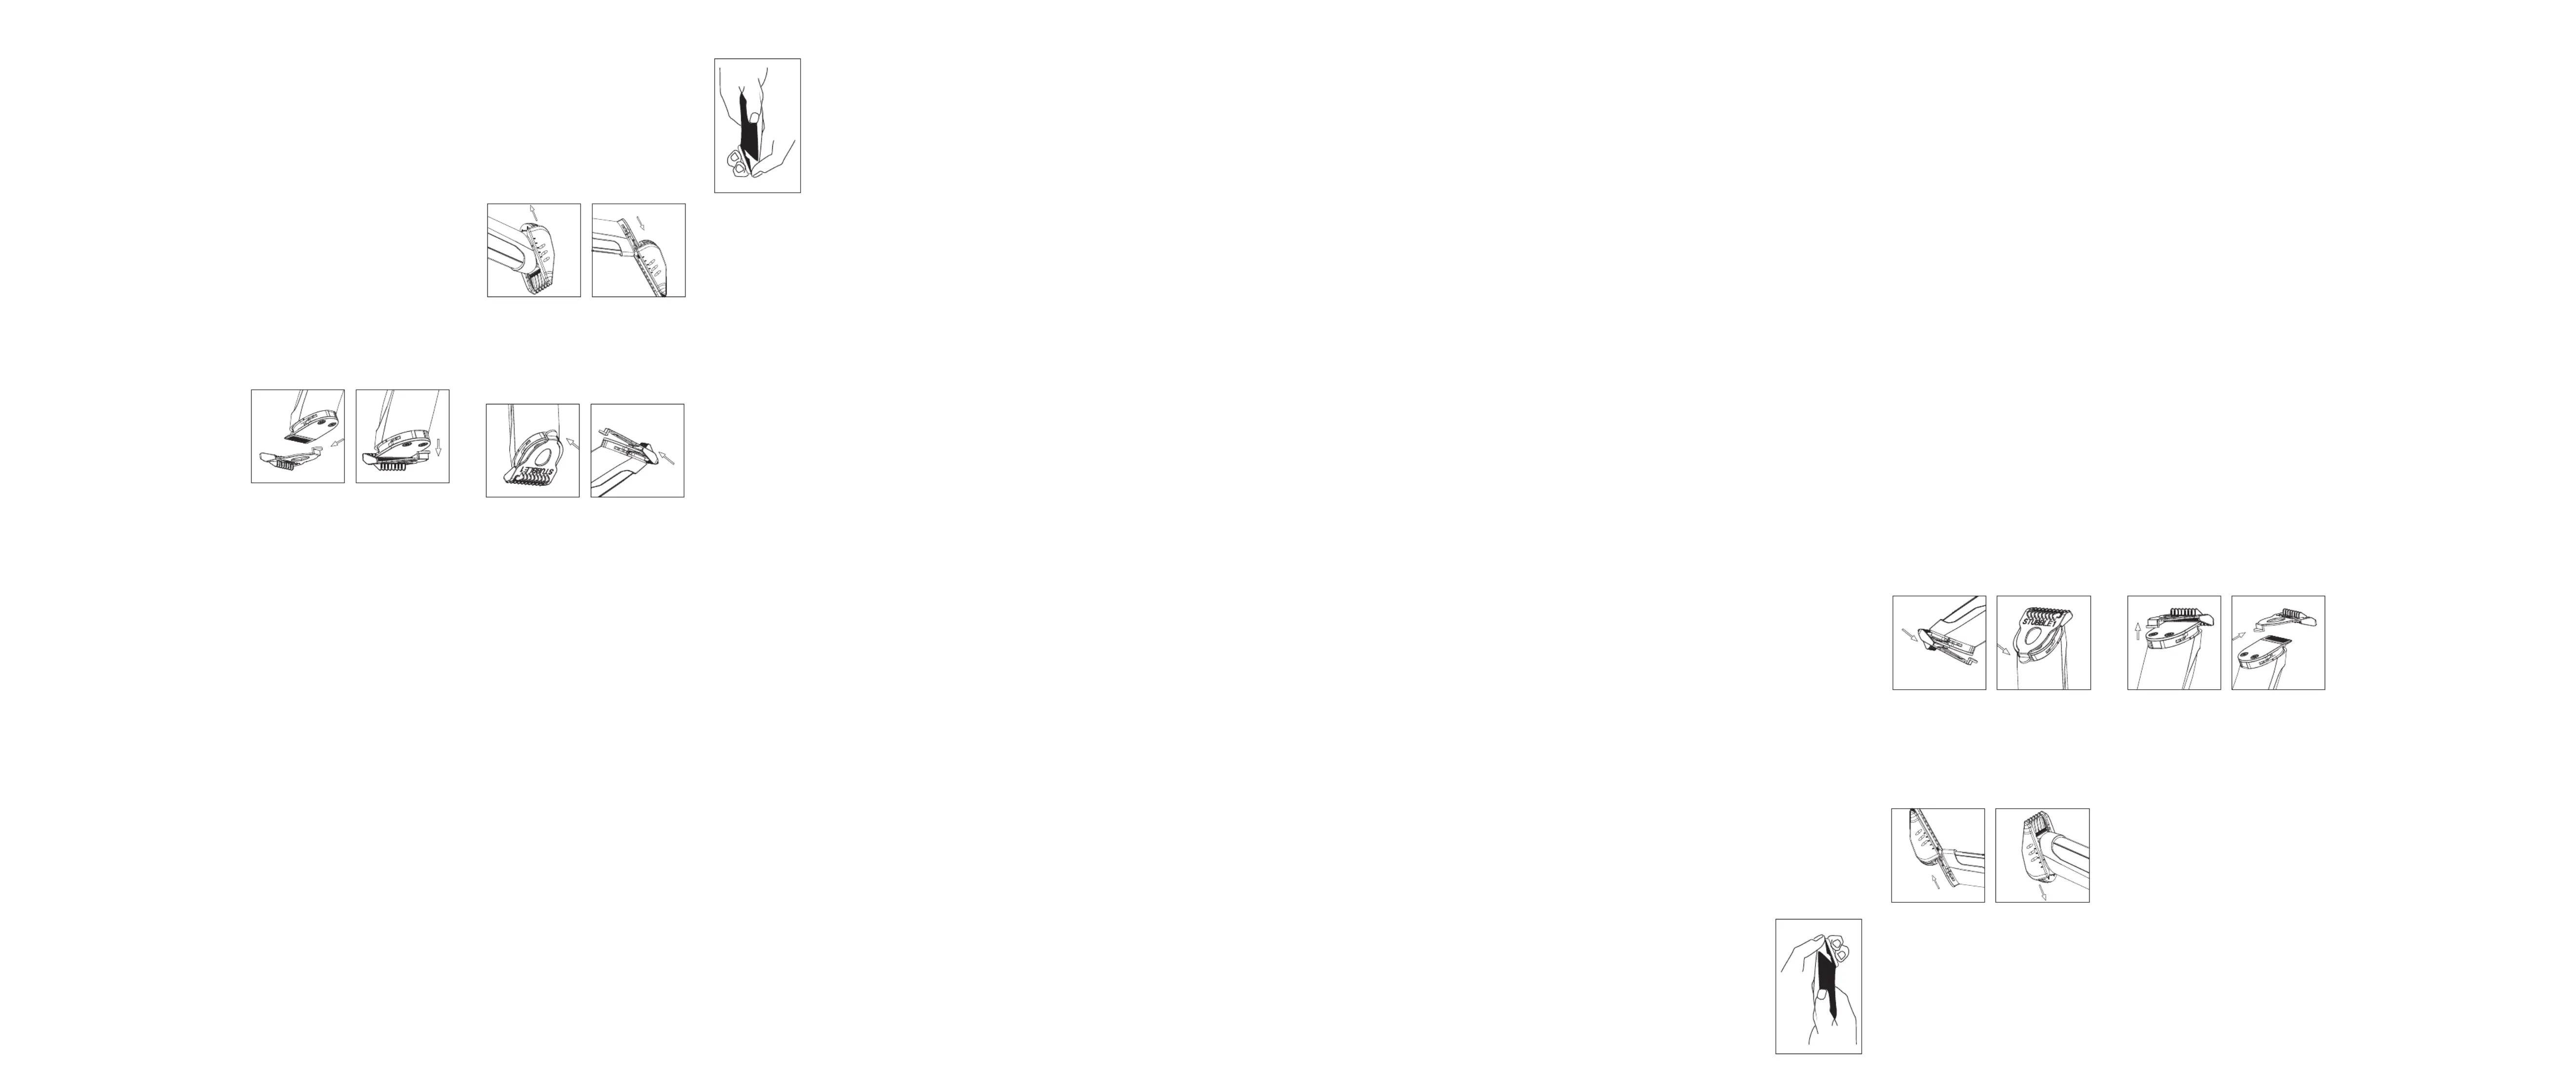Select the detached comb drawing above the trimmer head
Viewport: 2576px width, 1077px height.
[x=2278, y=642]
